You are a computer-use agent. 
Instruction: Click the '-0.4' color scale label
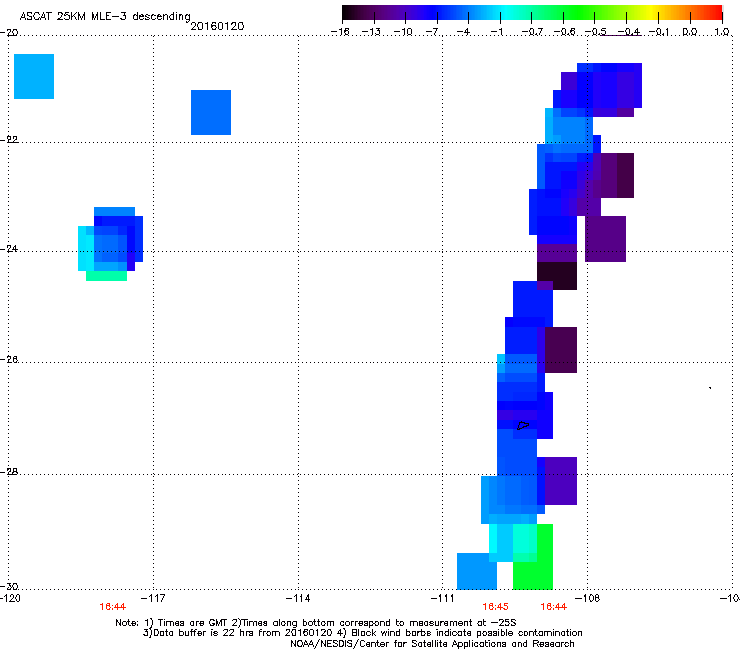[628, 32]
